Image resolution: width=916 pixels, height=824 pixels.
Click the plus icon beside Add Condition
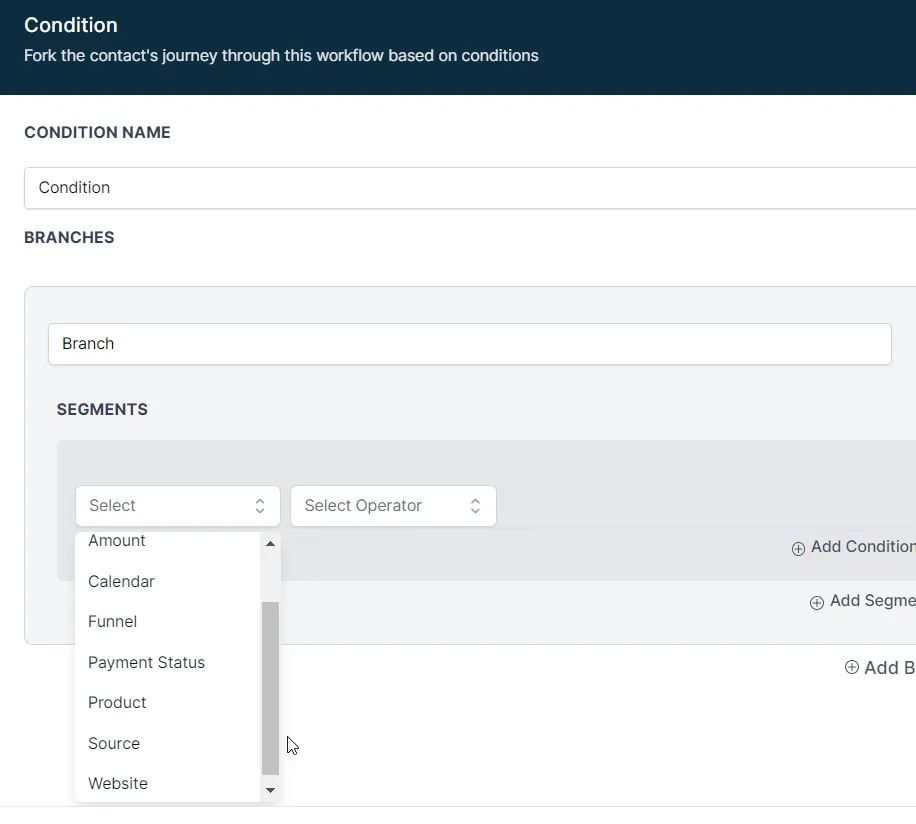[798, 548]
